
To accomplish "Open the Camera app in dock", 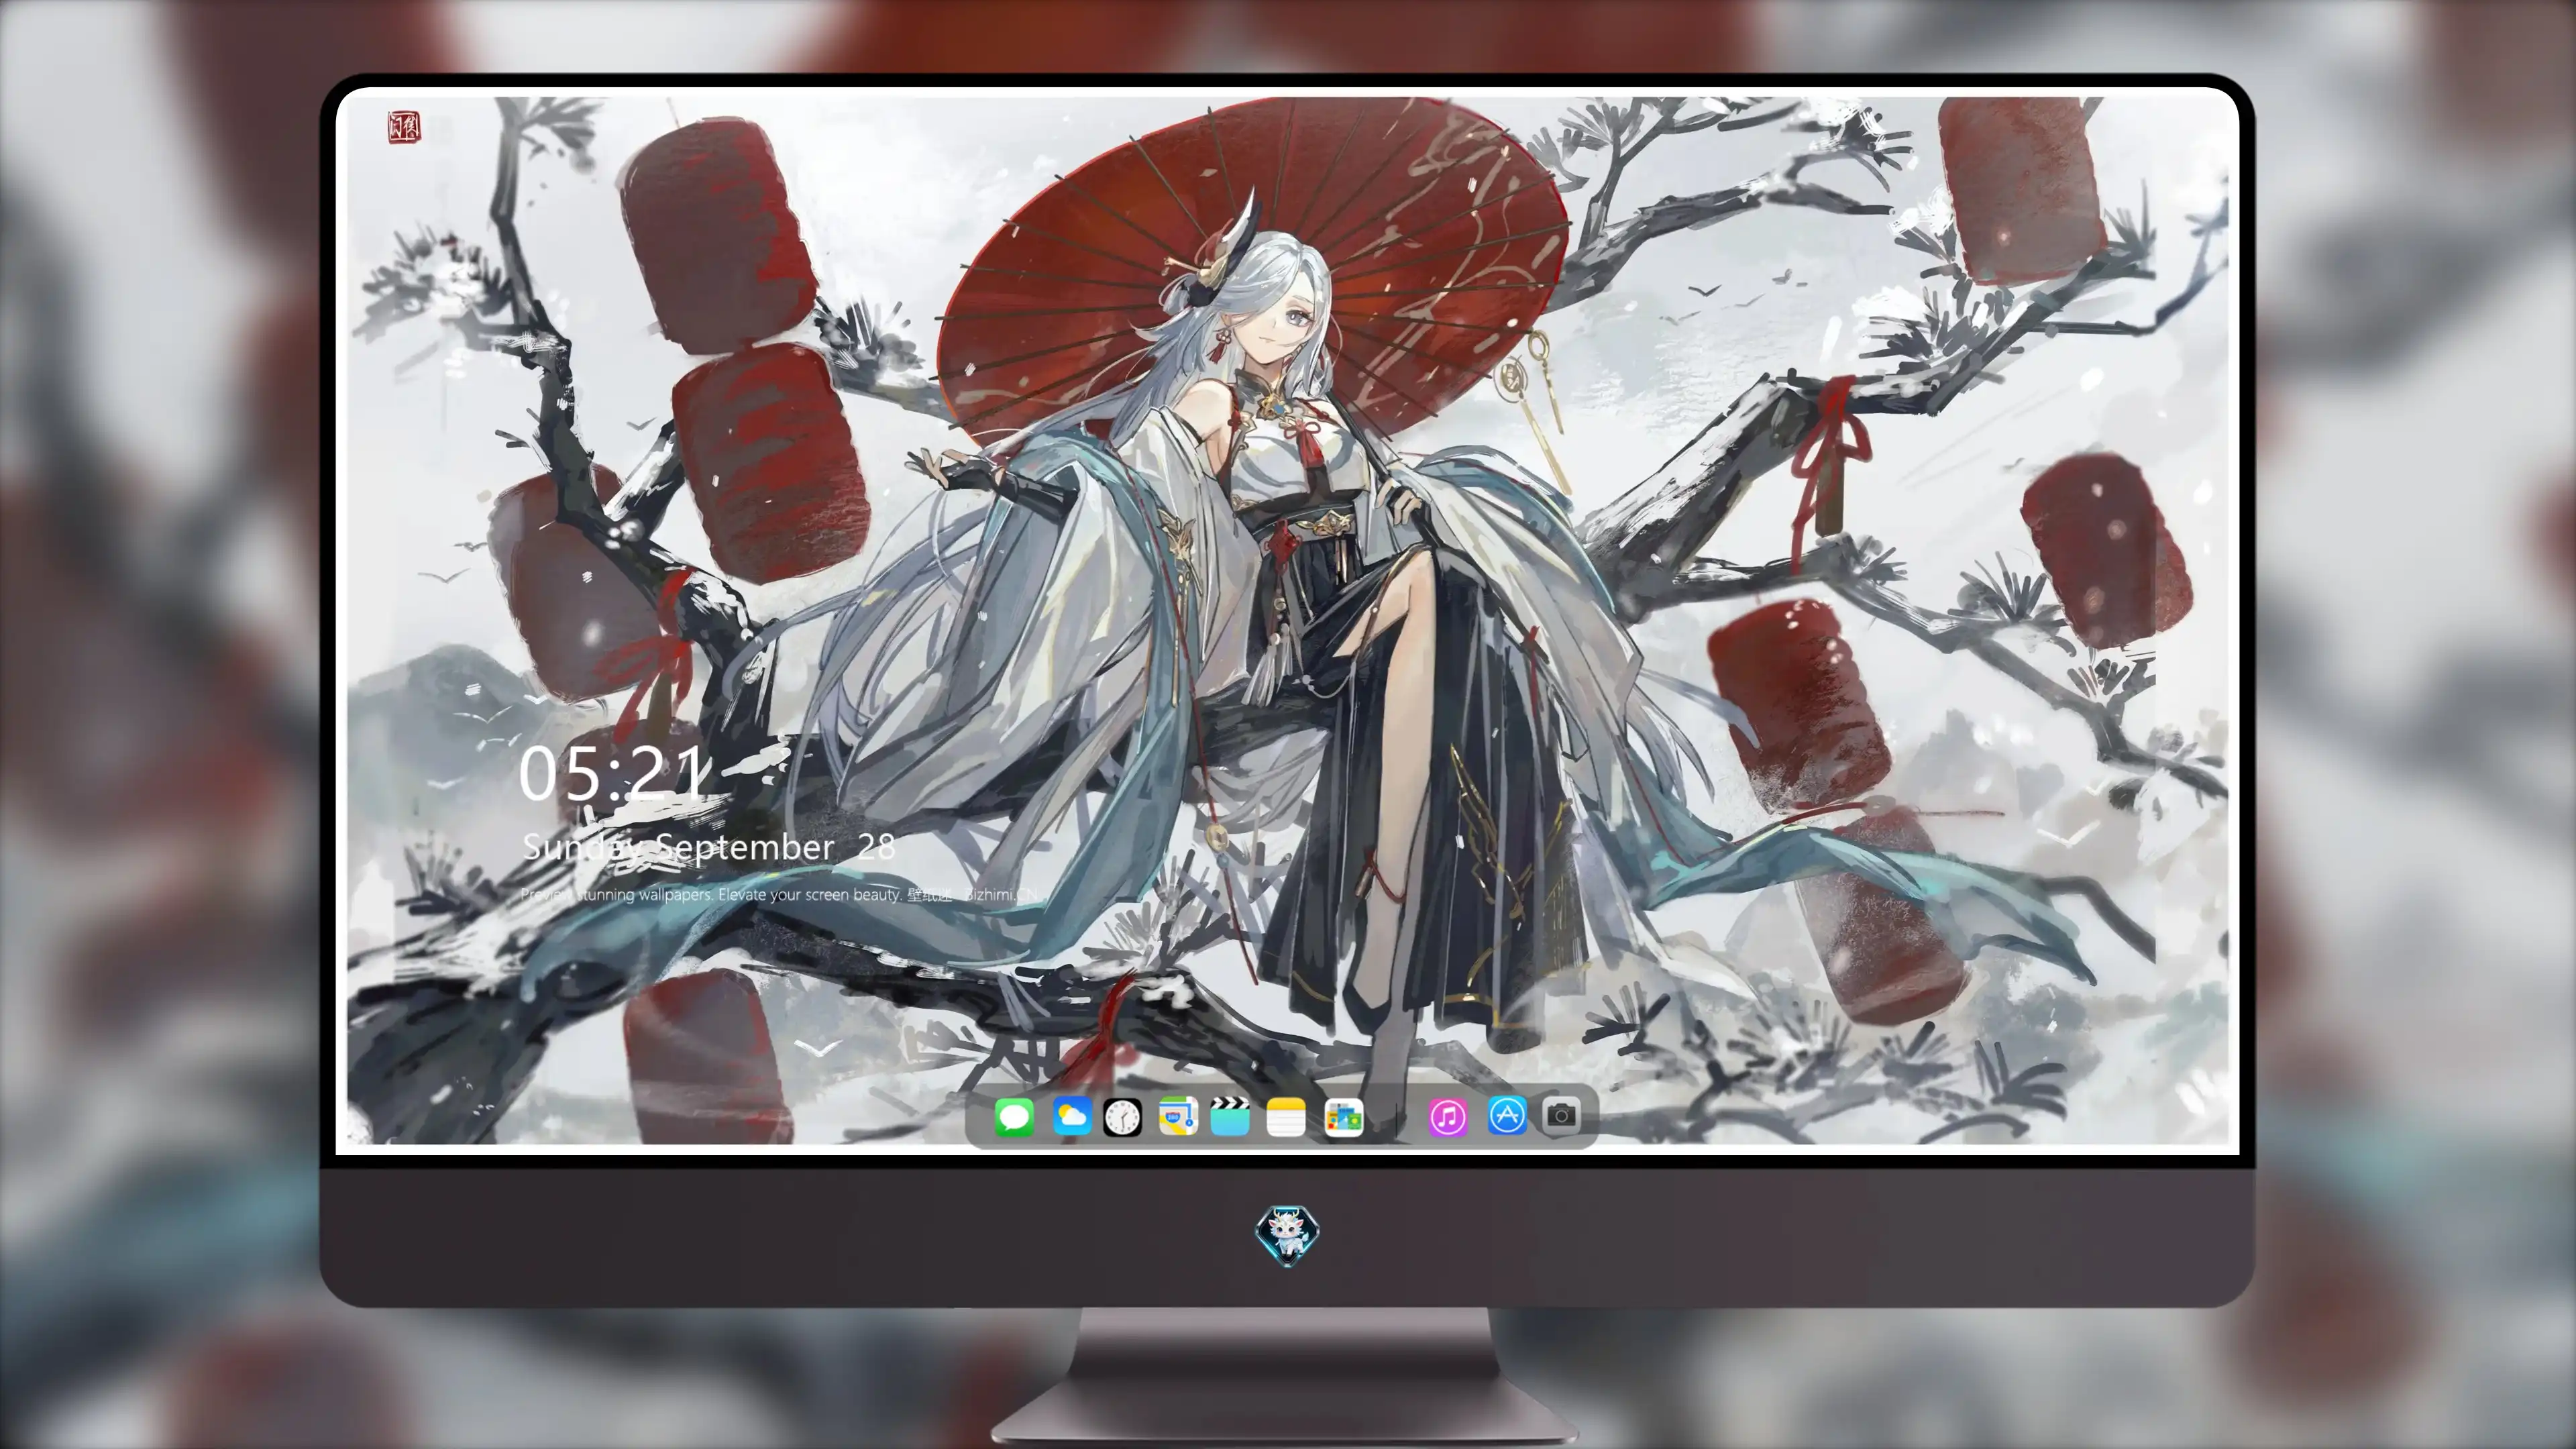I will [x=1561, y=1115].
